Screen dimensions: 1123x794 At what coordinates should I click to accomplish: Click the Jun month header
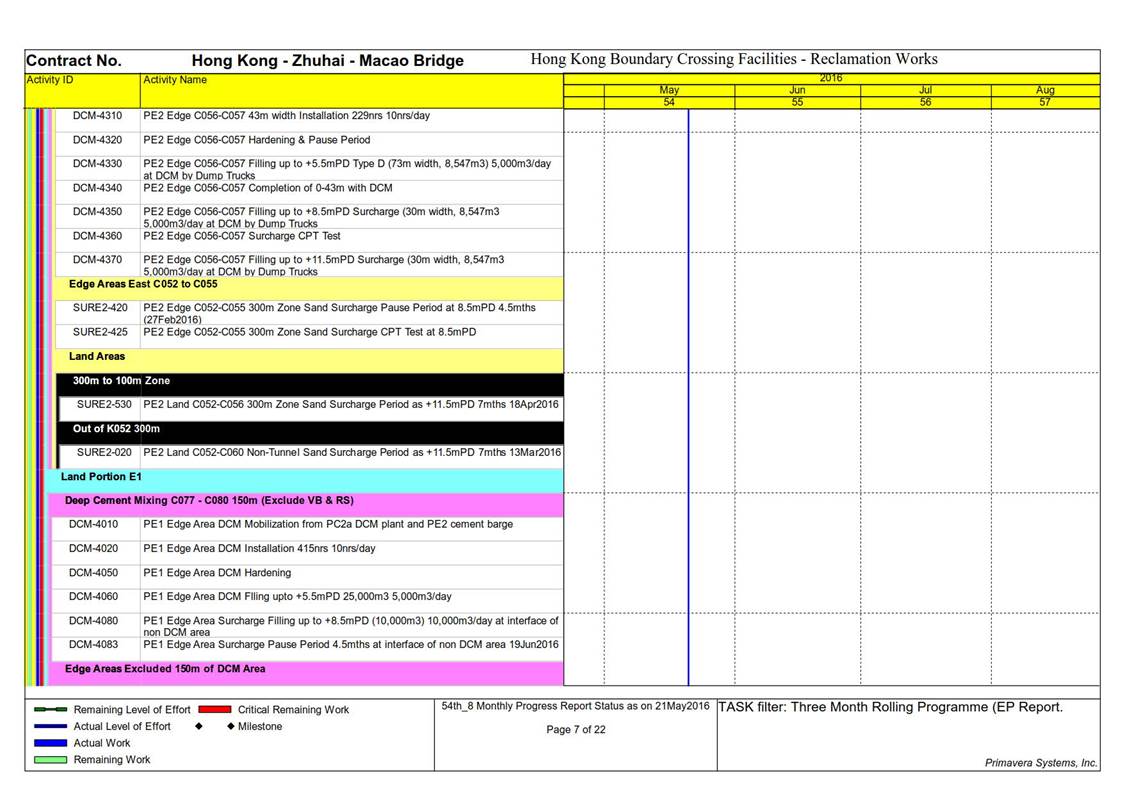797,90
